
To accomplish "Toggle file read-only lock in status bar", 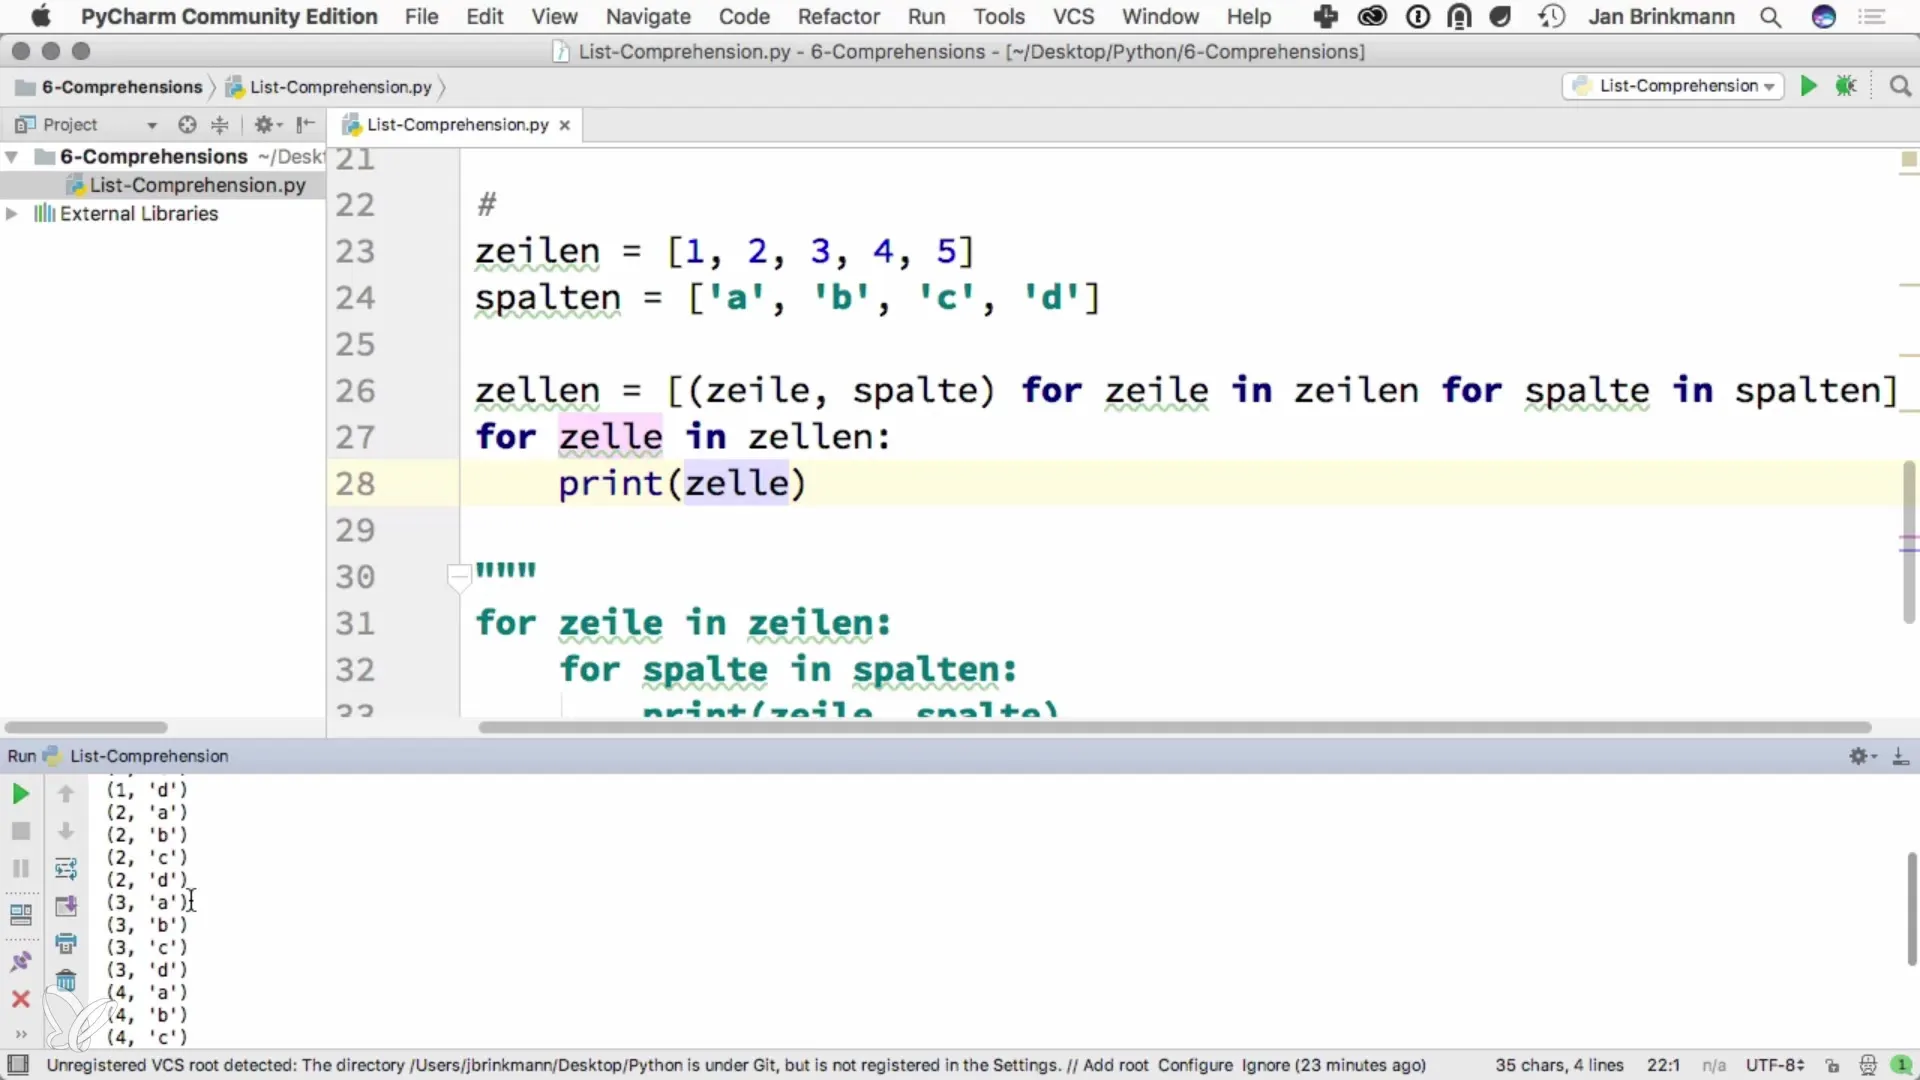I will tap(1832, 1066).
